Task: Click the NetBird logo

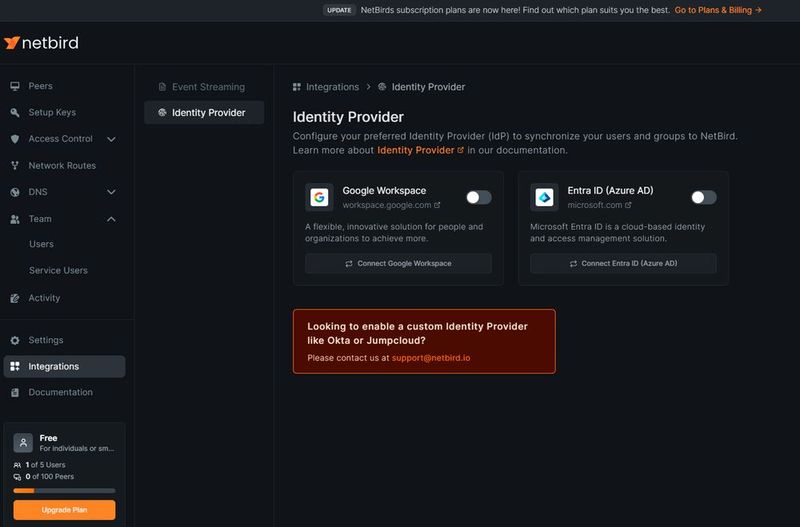Action: (41, 43)
